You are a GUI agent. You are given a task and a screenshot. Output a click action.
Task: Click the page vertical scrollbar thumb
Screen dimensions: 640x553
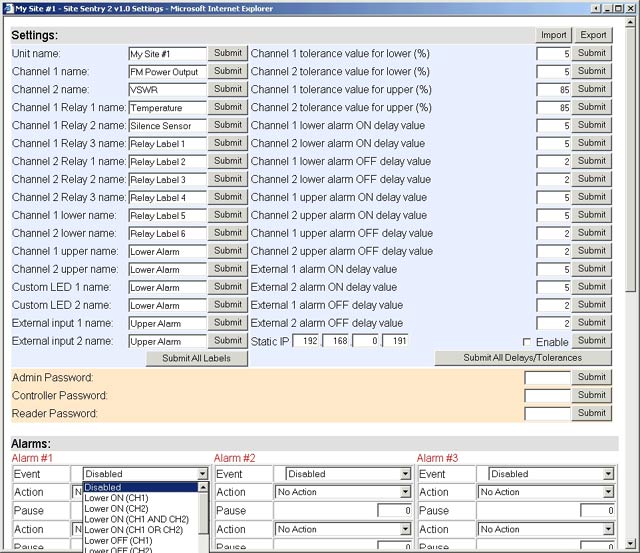coord(630,160)
